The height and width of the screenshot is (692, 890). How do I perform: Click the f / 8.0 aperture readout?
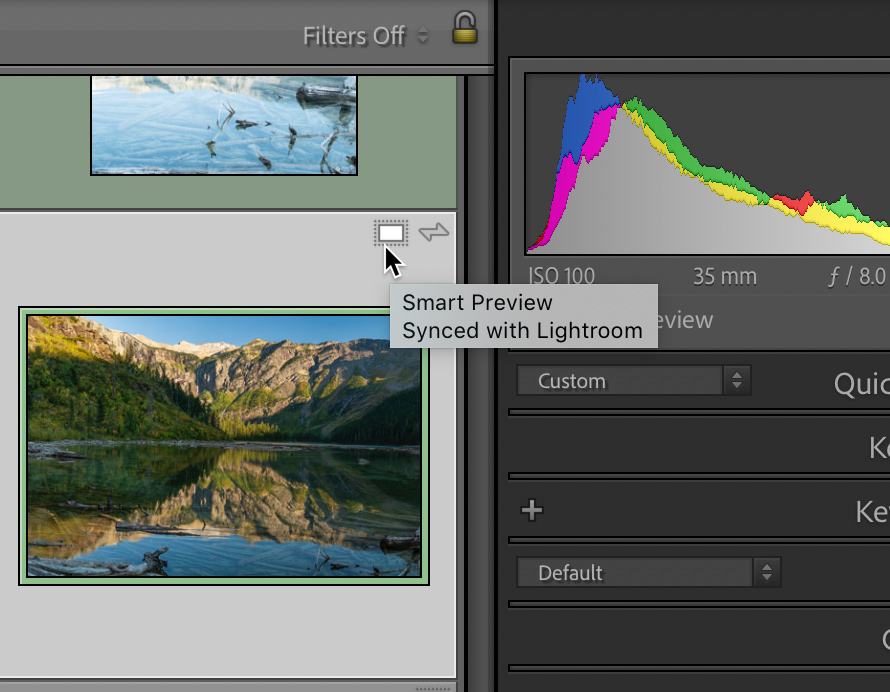pyautogui.click(x=857, y=276)
